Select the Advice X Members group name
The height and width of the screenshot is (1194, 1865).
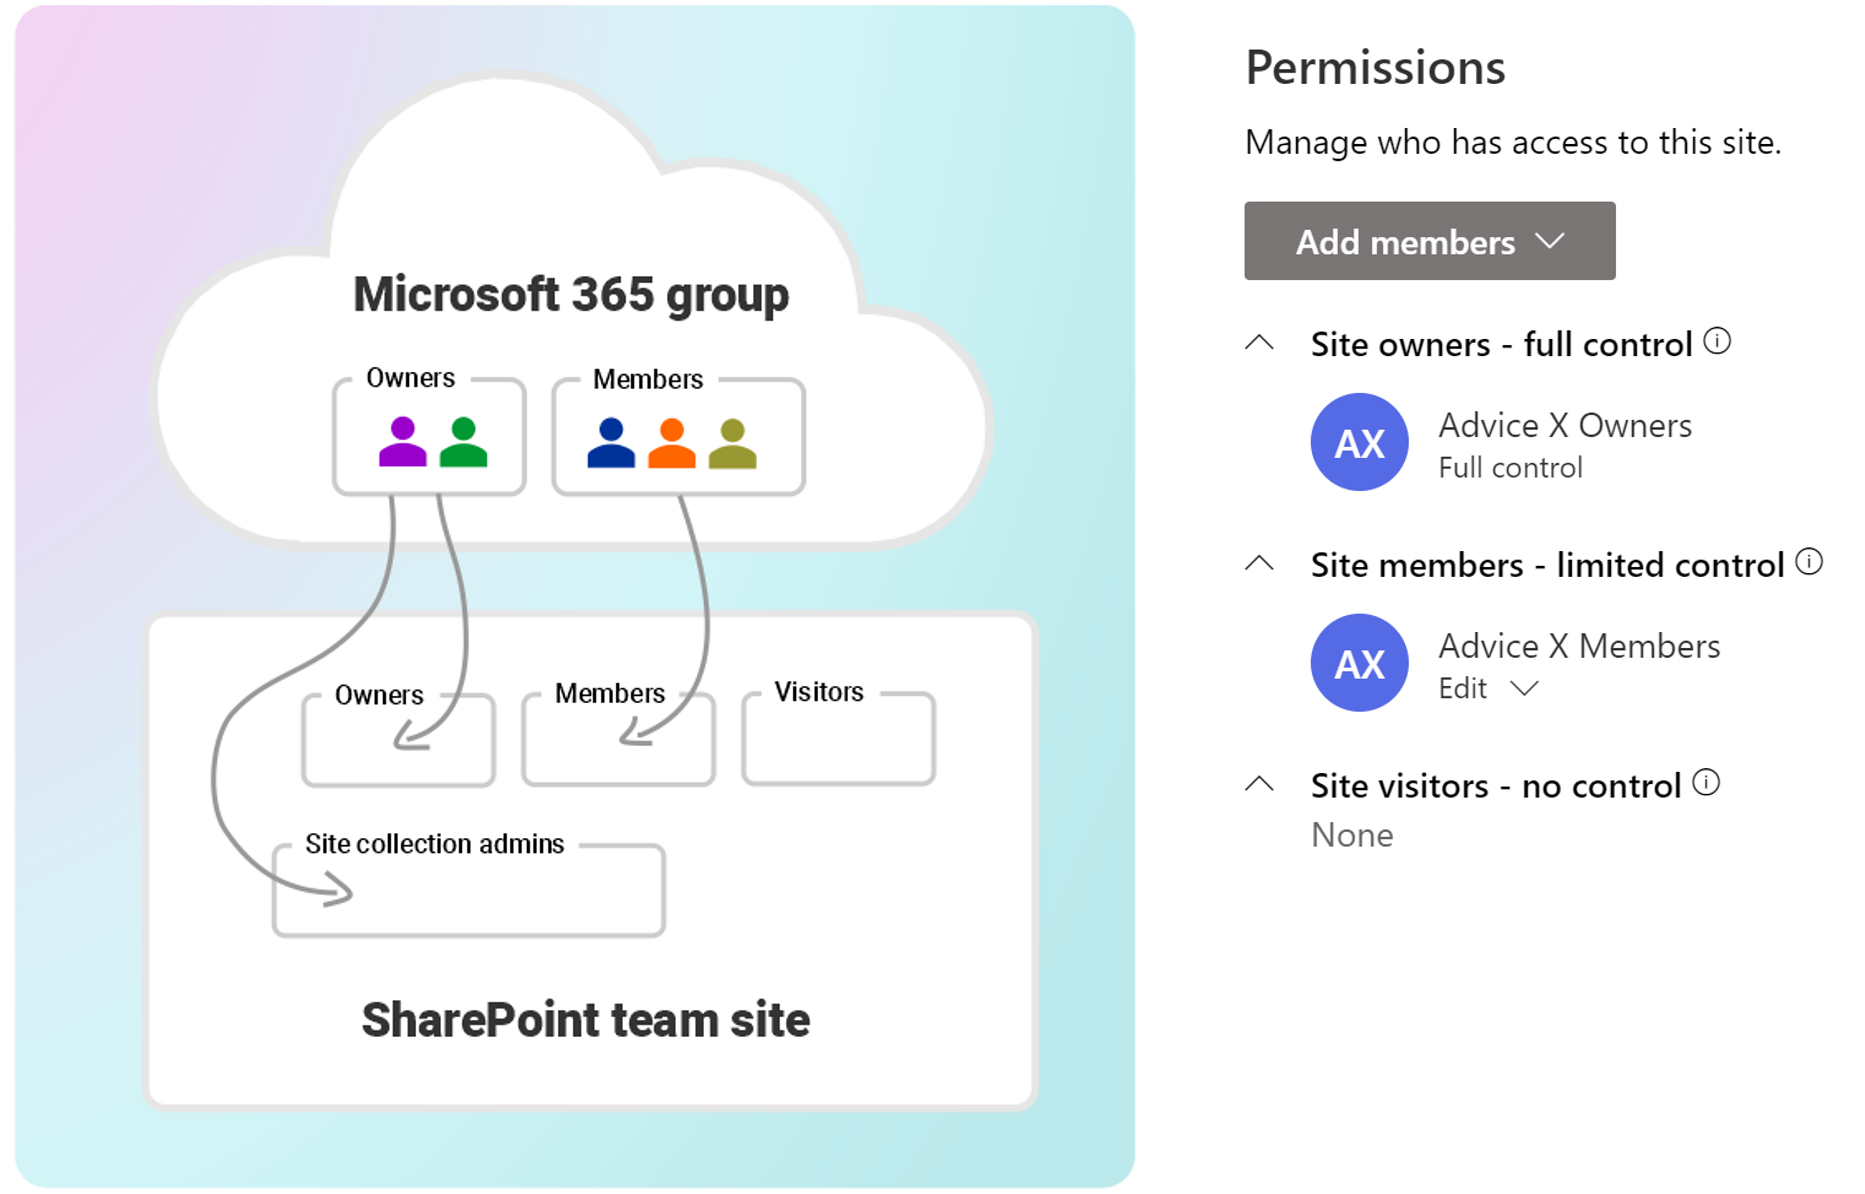[1579, 646]
